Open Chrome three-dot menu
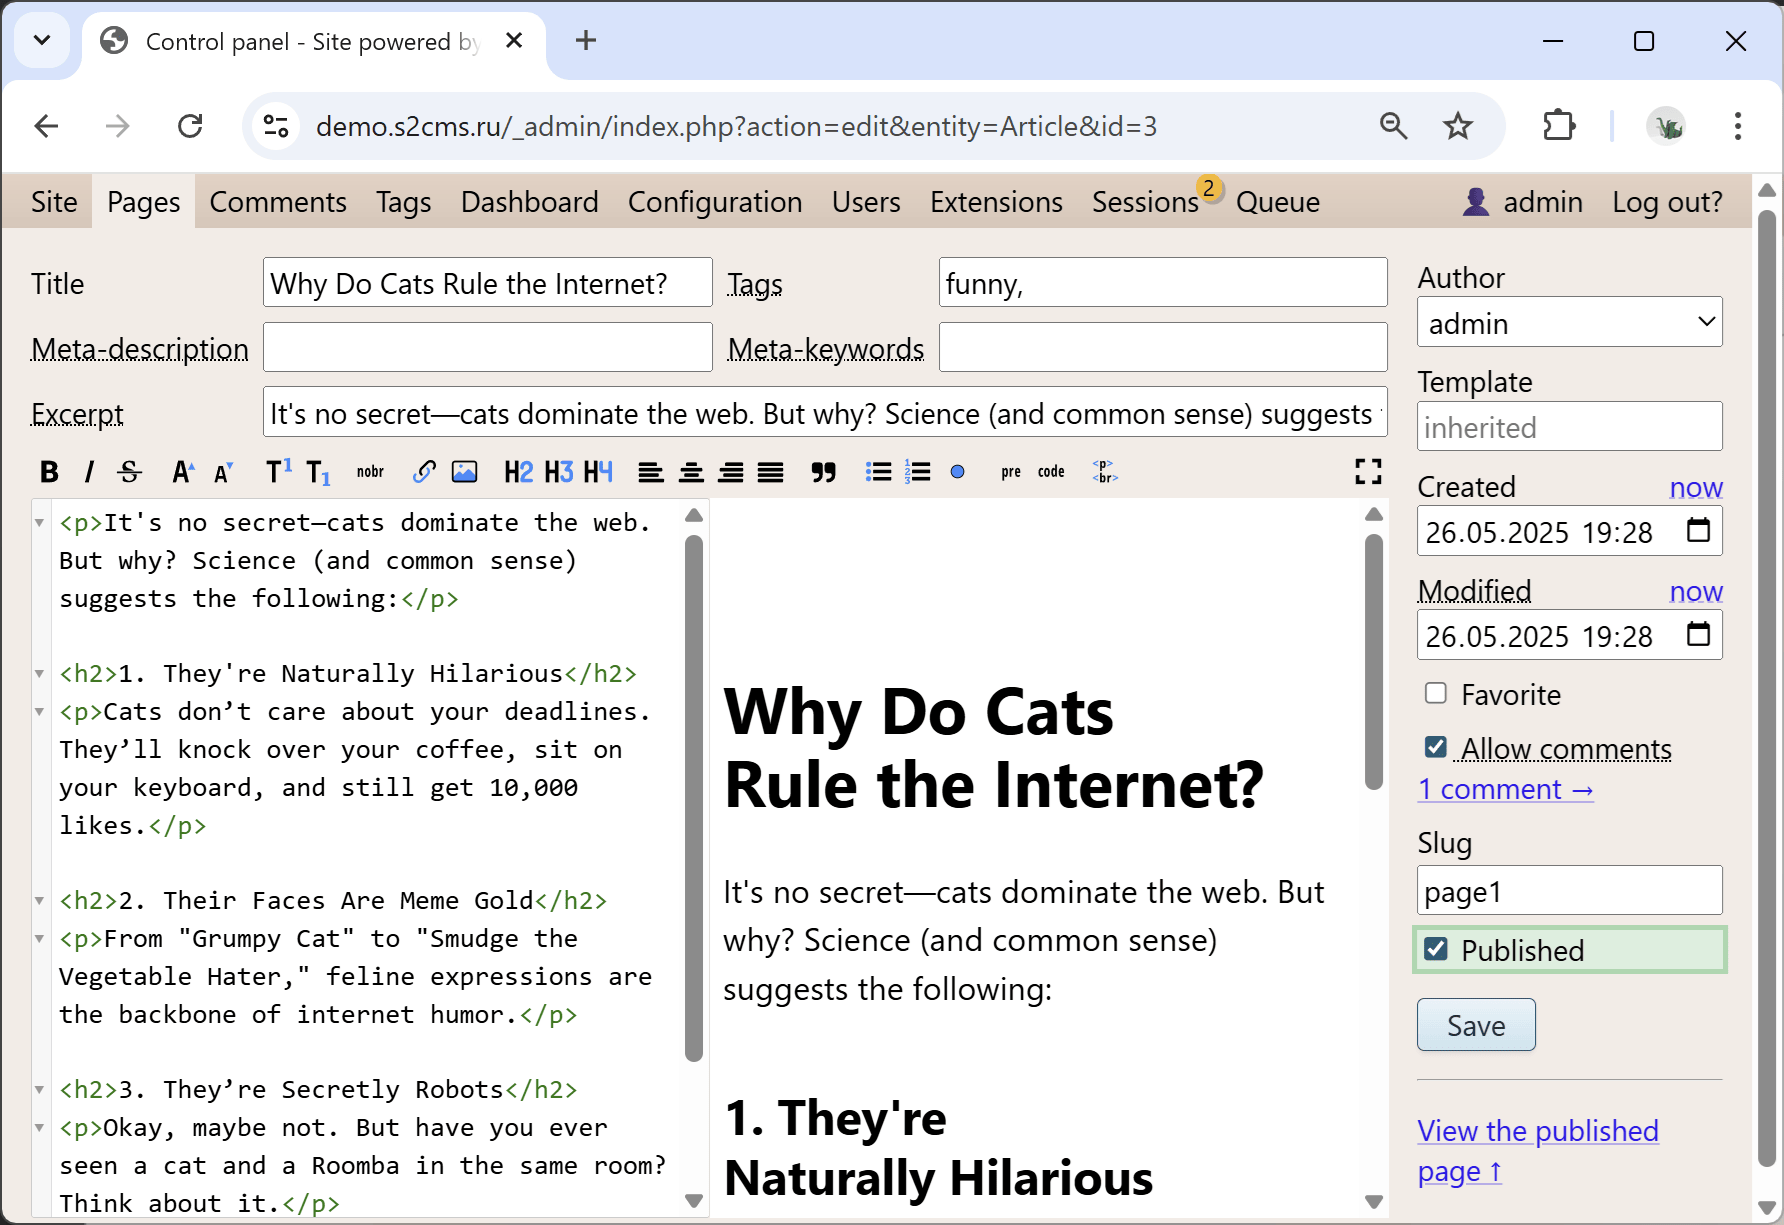1784x1225 pixels. pos(1738,126)
